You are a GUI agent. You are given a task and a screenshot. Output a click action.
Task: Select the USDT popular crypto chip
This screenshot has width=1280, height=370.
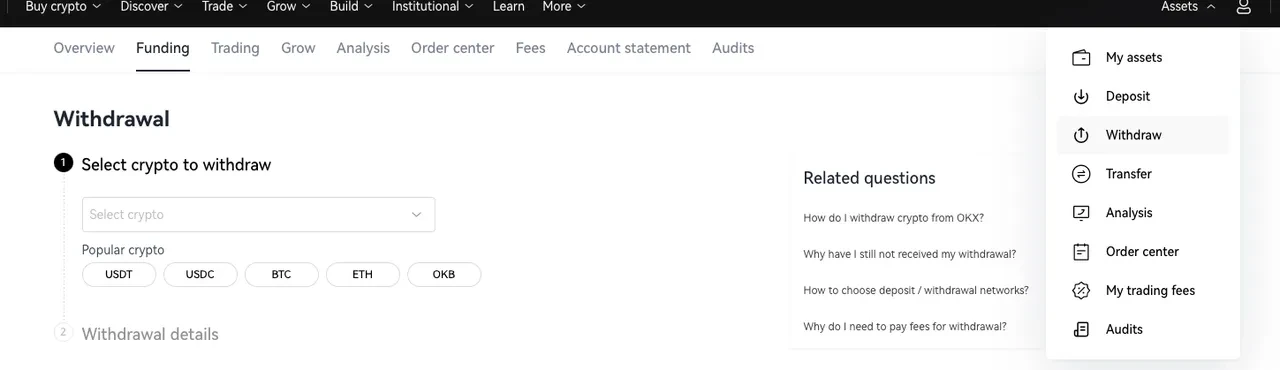coord(119,274)
